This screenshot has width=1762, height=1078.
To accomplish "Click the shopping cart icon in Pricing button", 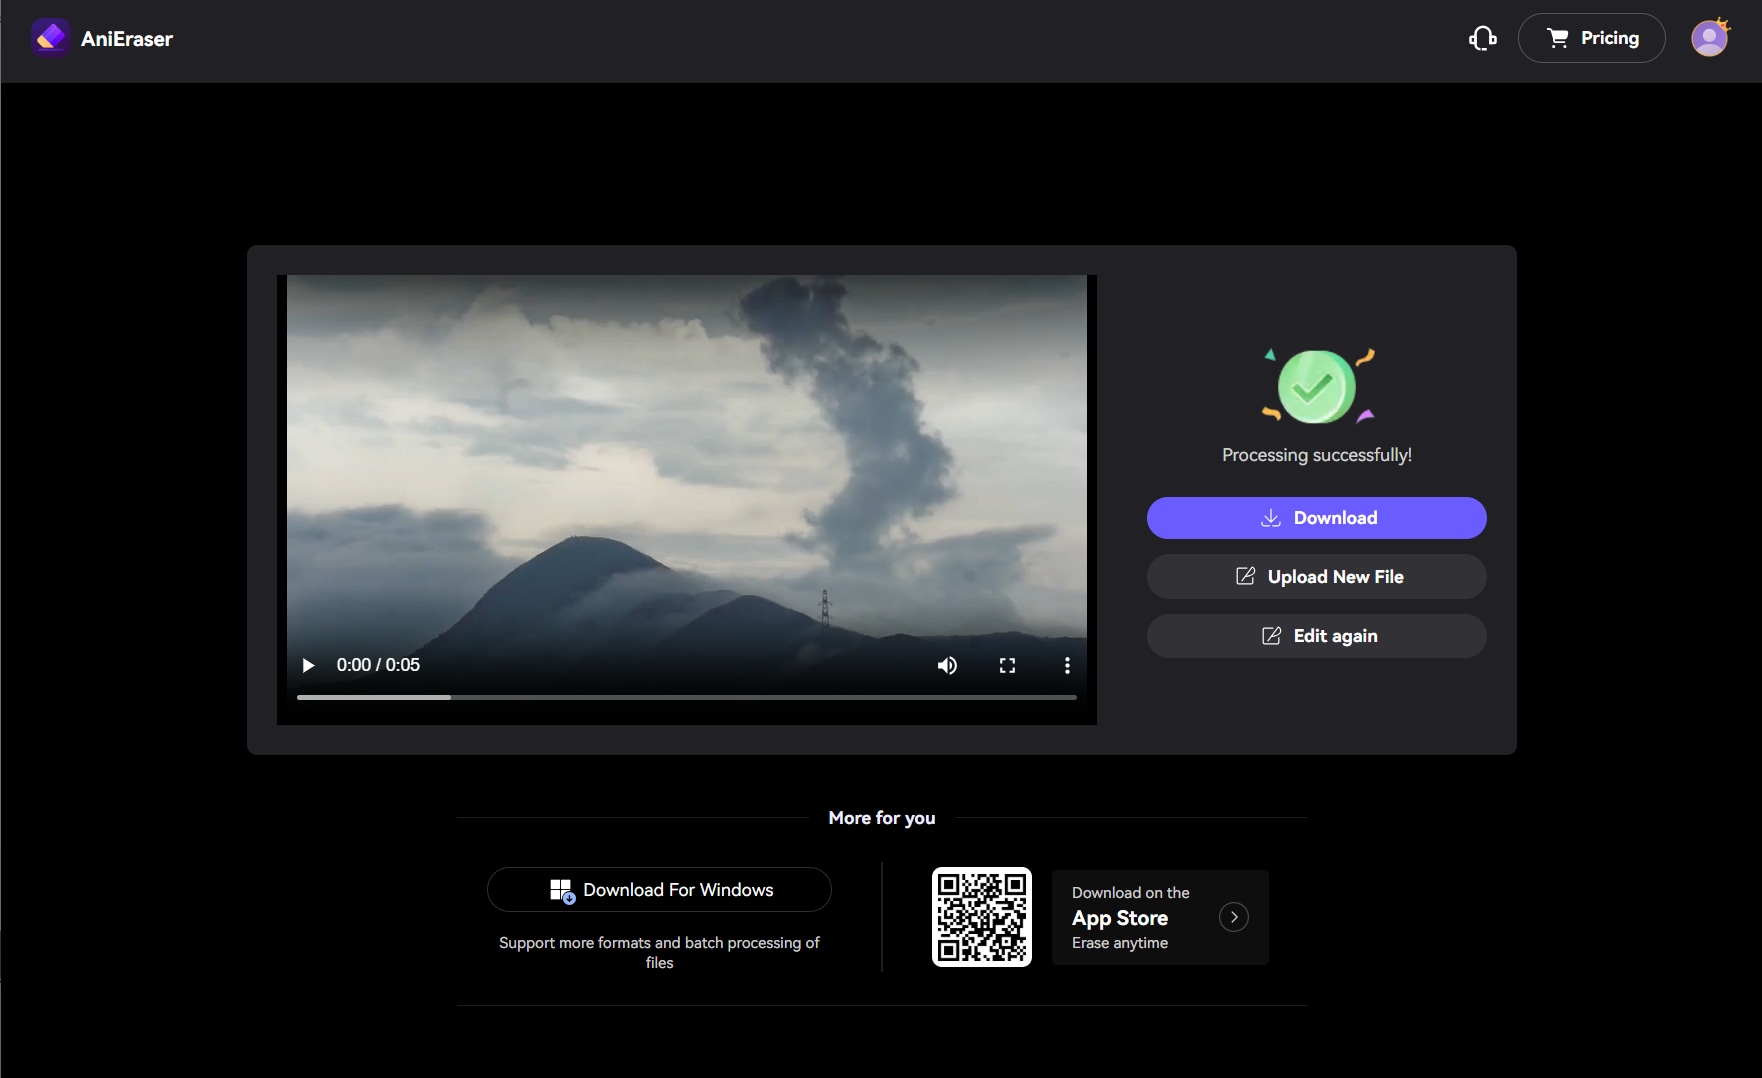I will point(1559,37).
